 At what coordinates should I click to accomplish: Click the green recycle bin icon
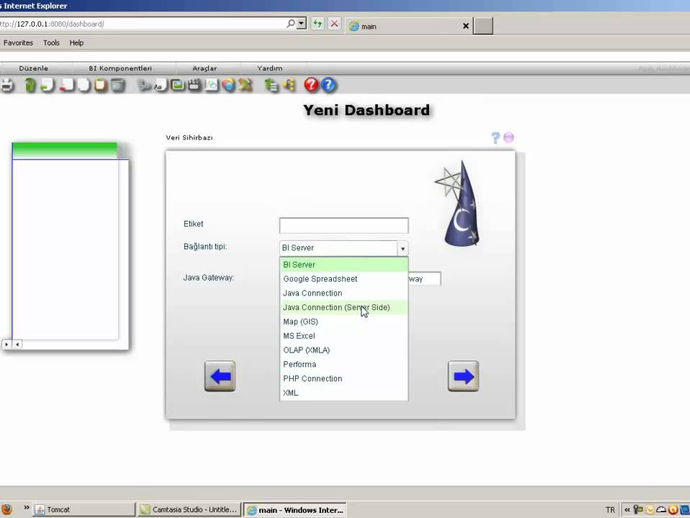pyautogui.click(x=30, y=85)
